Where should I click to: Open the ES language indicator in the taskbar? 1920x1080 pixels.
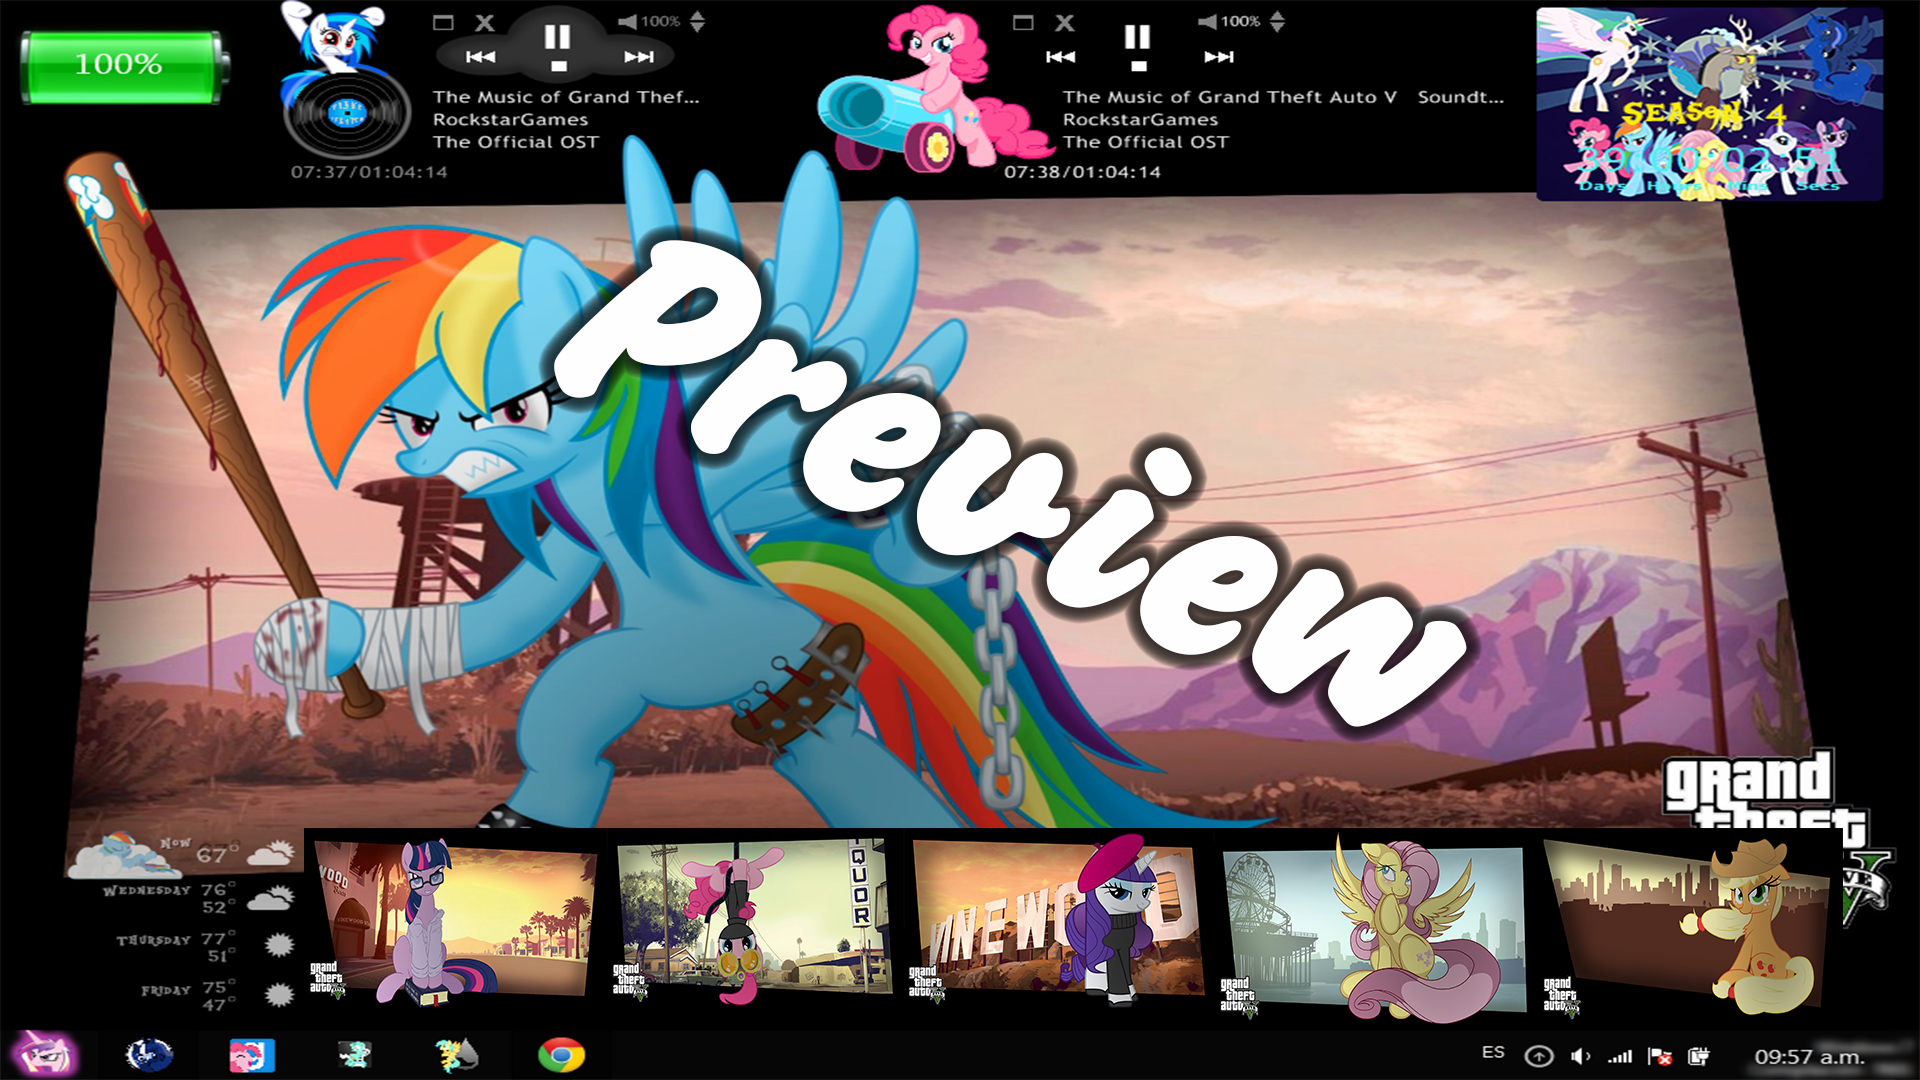pos(1494,1052)
